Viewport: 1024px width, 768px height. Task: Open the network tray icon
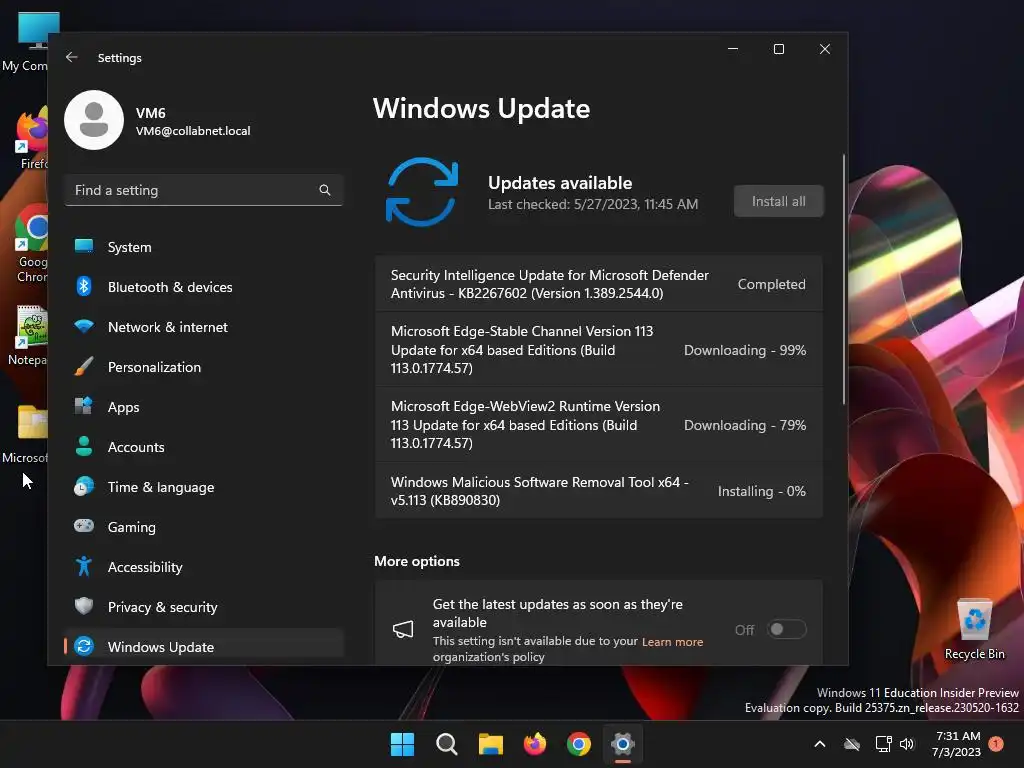click(883, 744)
